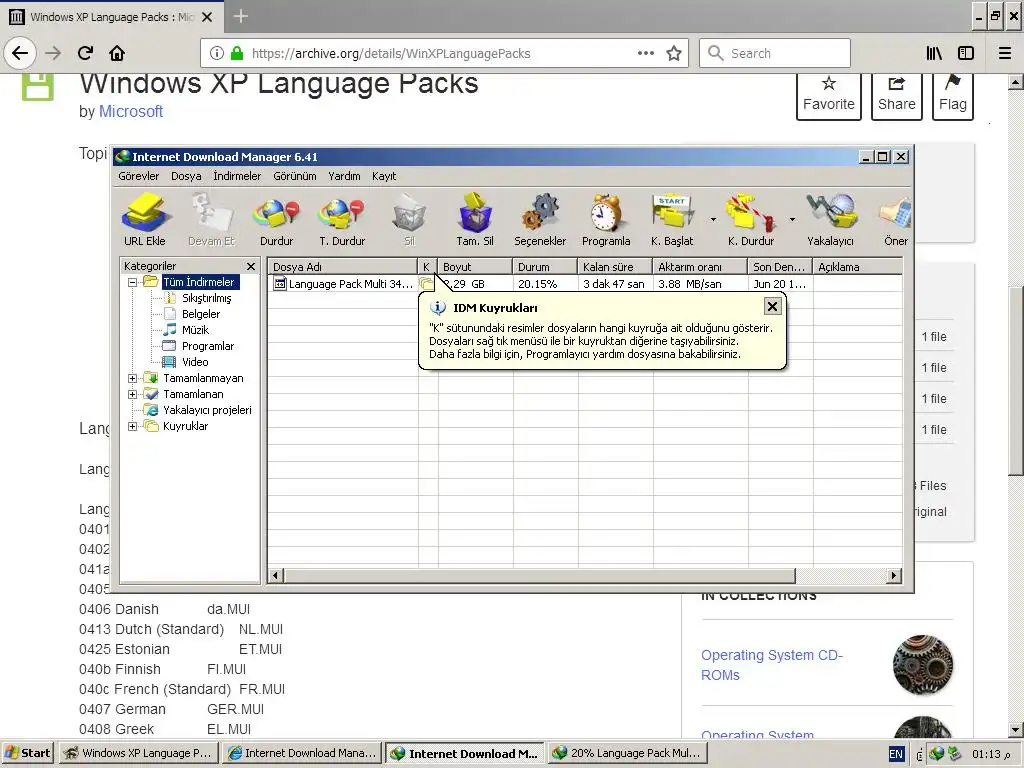Open Firefox hamburger menu
Viewport: 1024px width, 768px height.
(x=1005, y=54)
